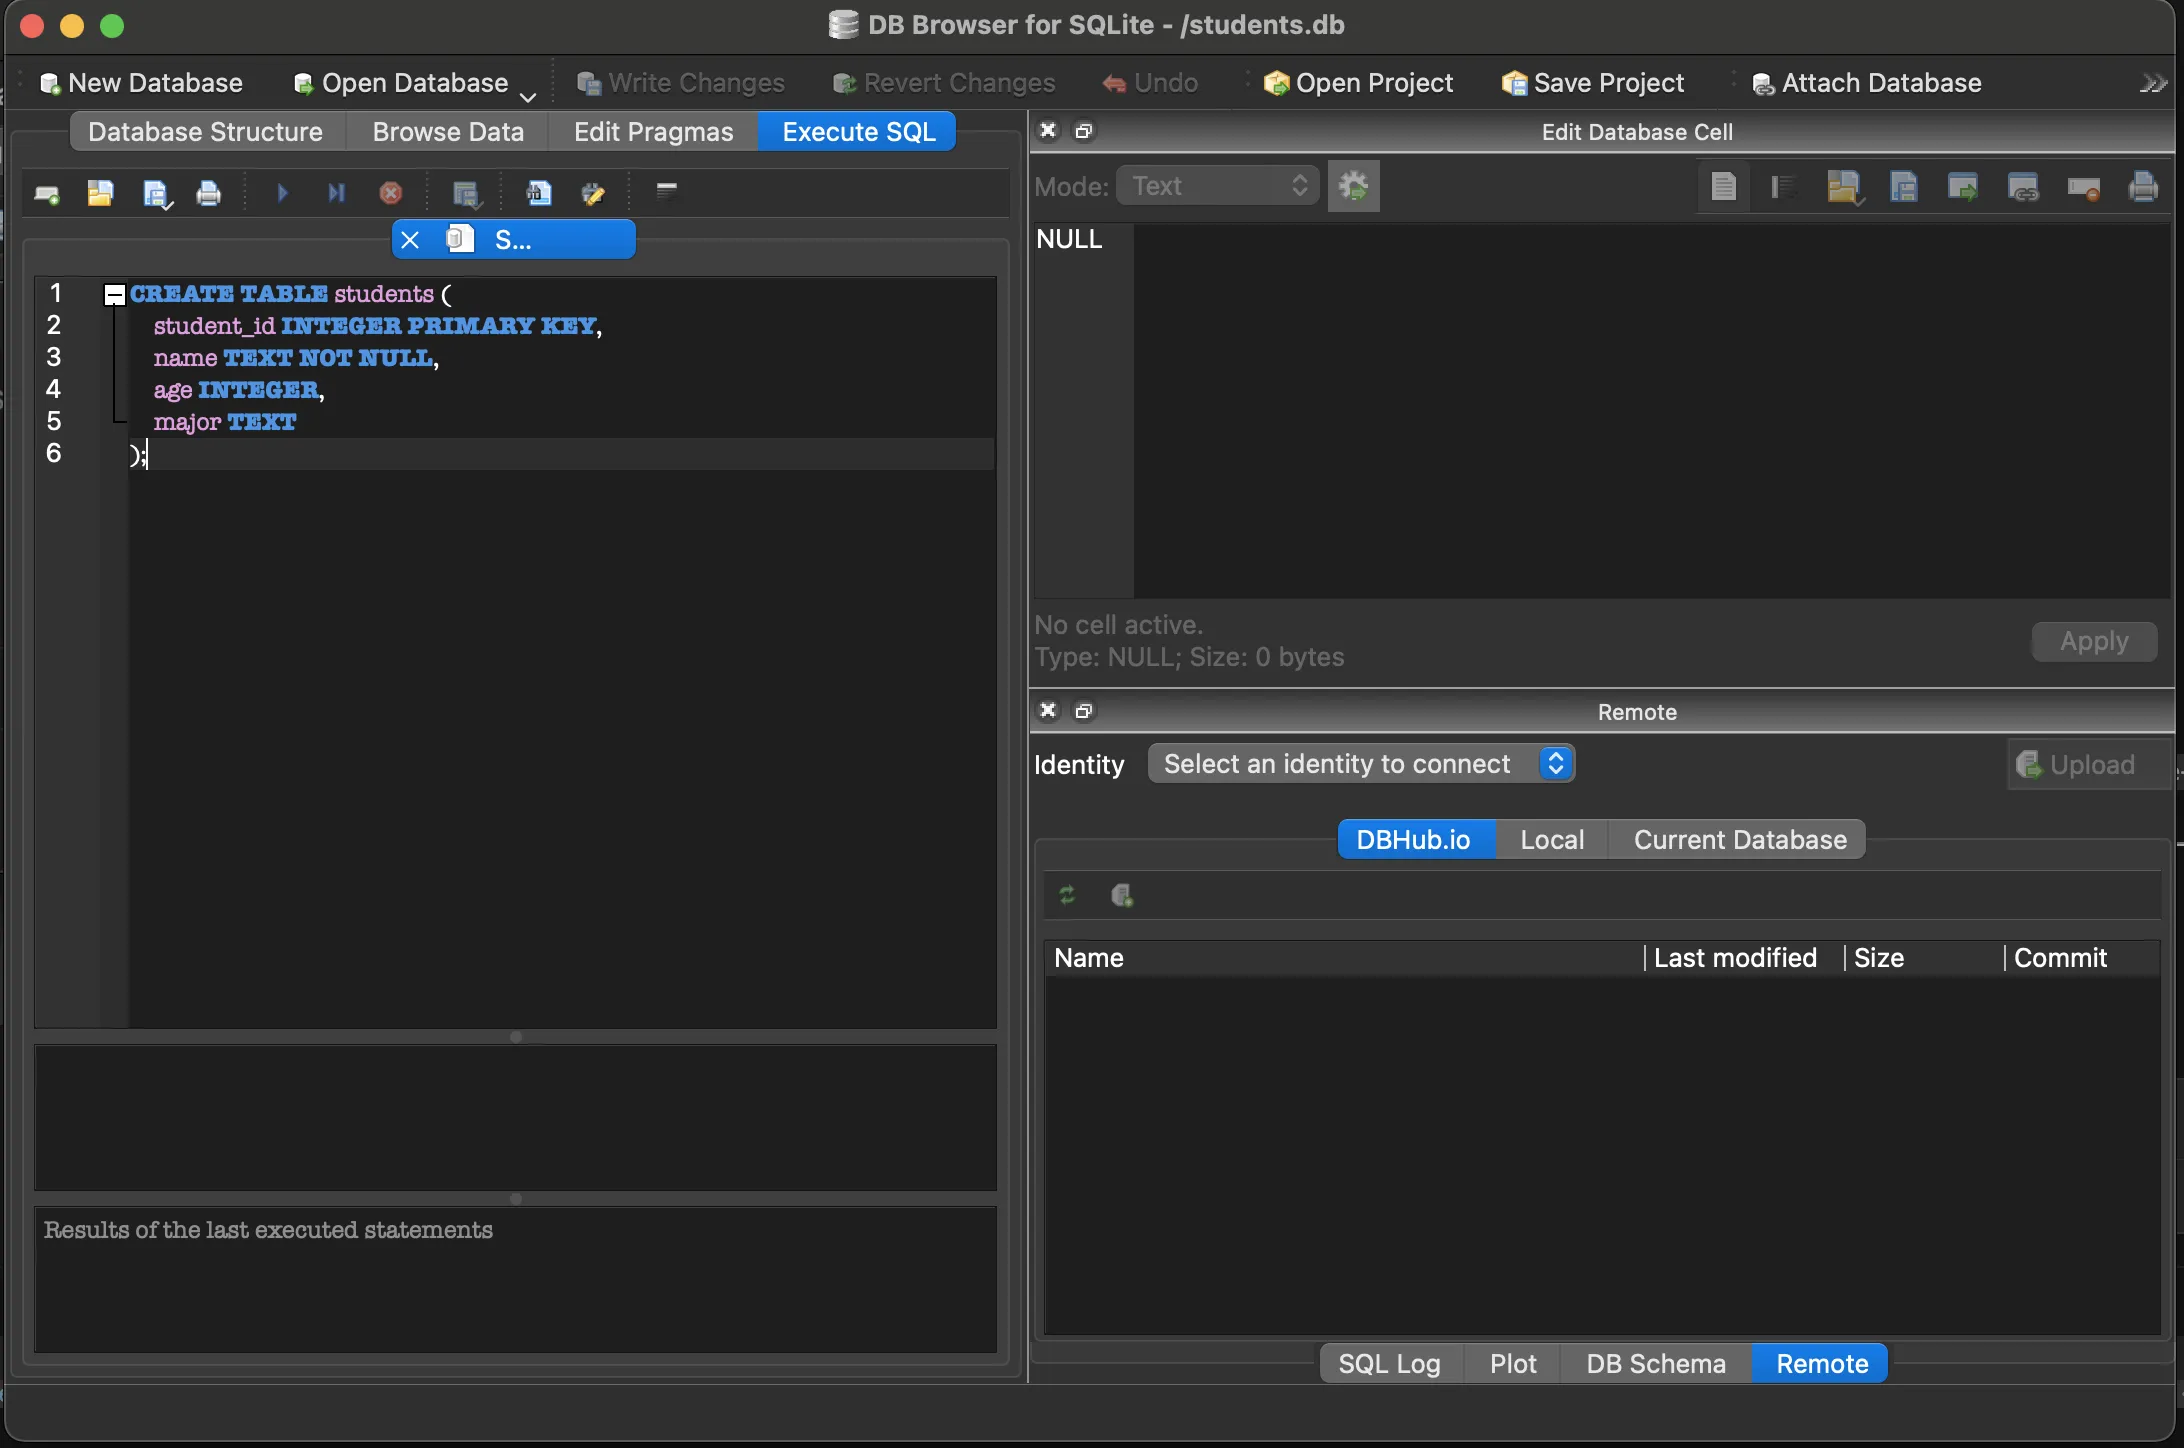Open the identity selection dropdown

click(x=1360, y=764)
